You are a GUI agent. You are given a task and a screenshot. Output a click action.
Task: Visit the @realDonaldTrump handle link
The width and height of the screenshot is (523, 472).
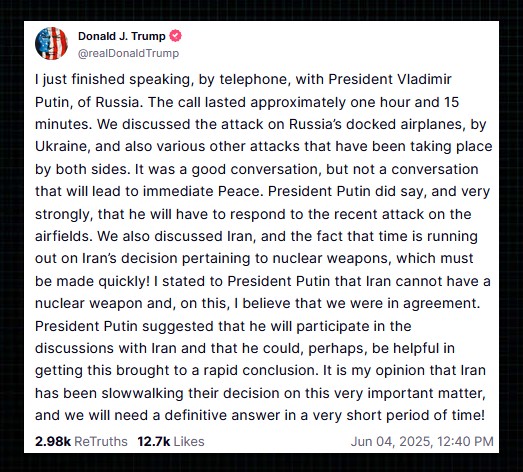(x=128, y=53)
